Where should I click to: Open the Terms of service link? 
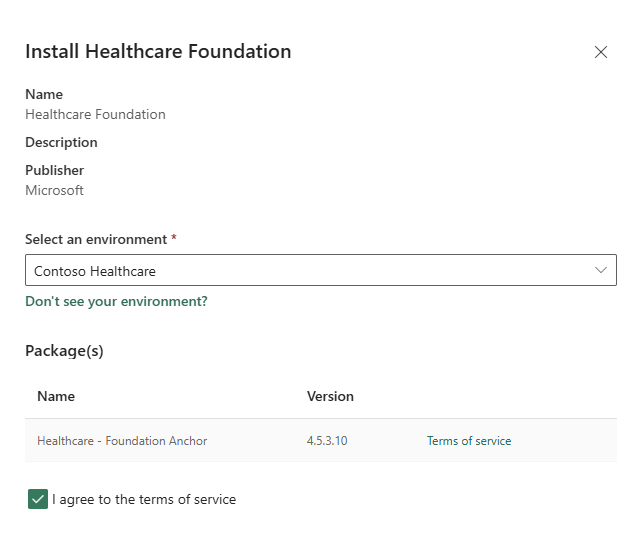click(469, 441)
